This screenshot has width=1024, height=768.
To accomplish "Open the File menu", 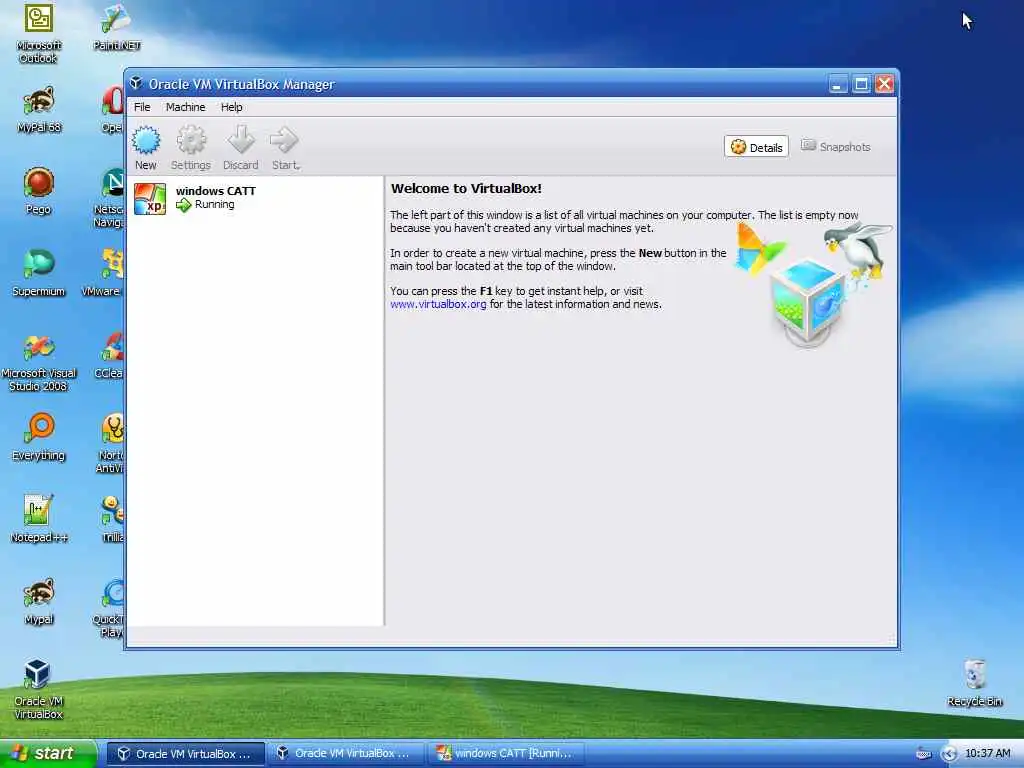I will pyautogui.click(x=142, y=107).
